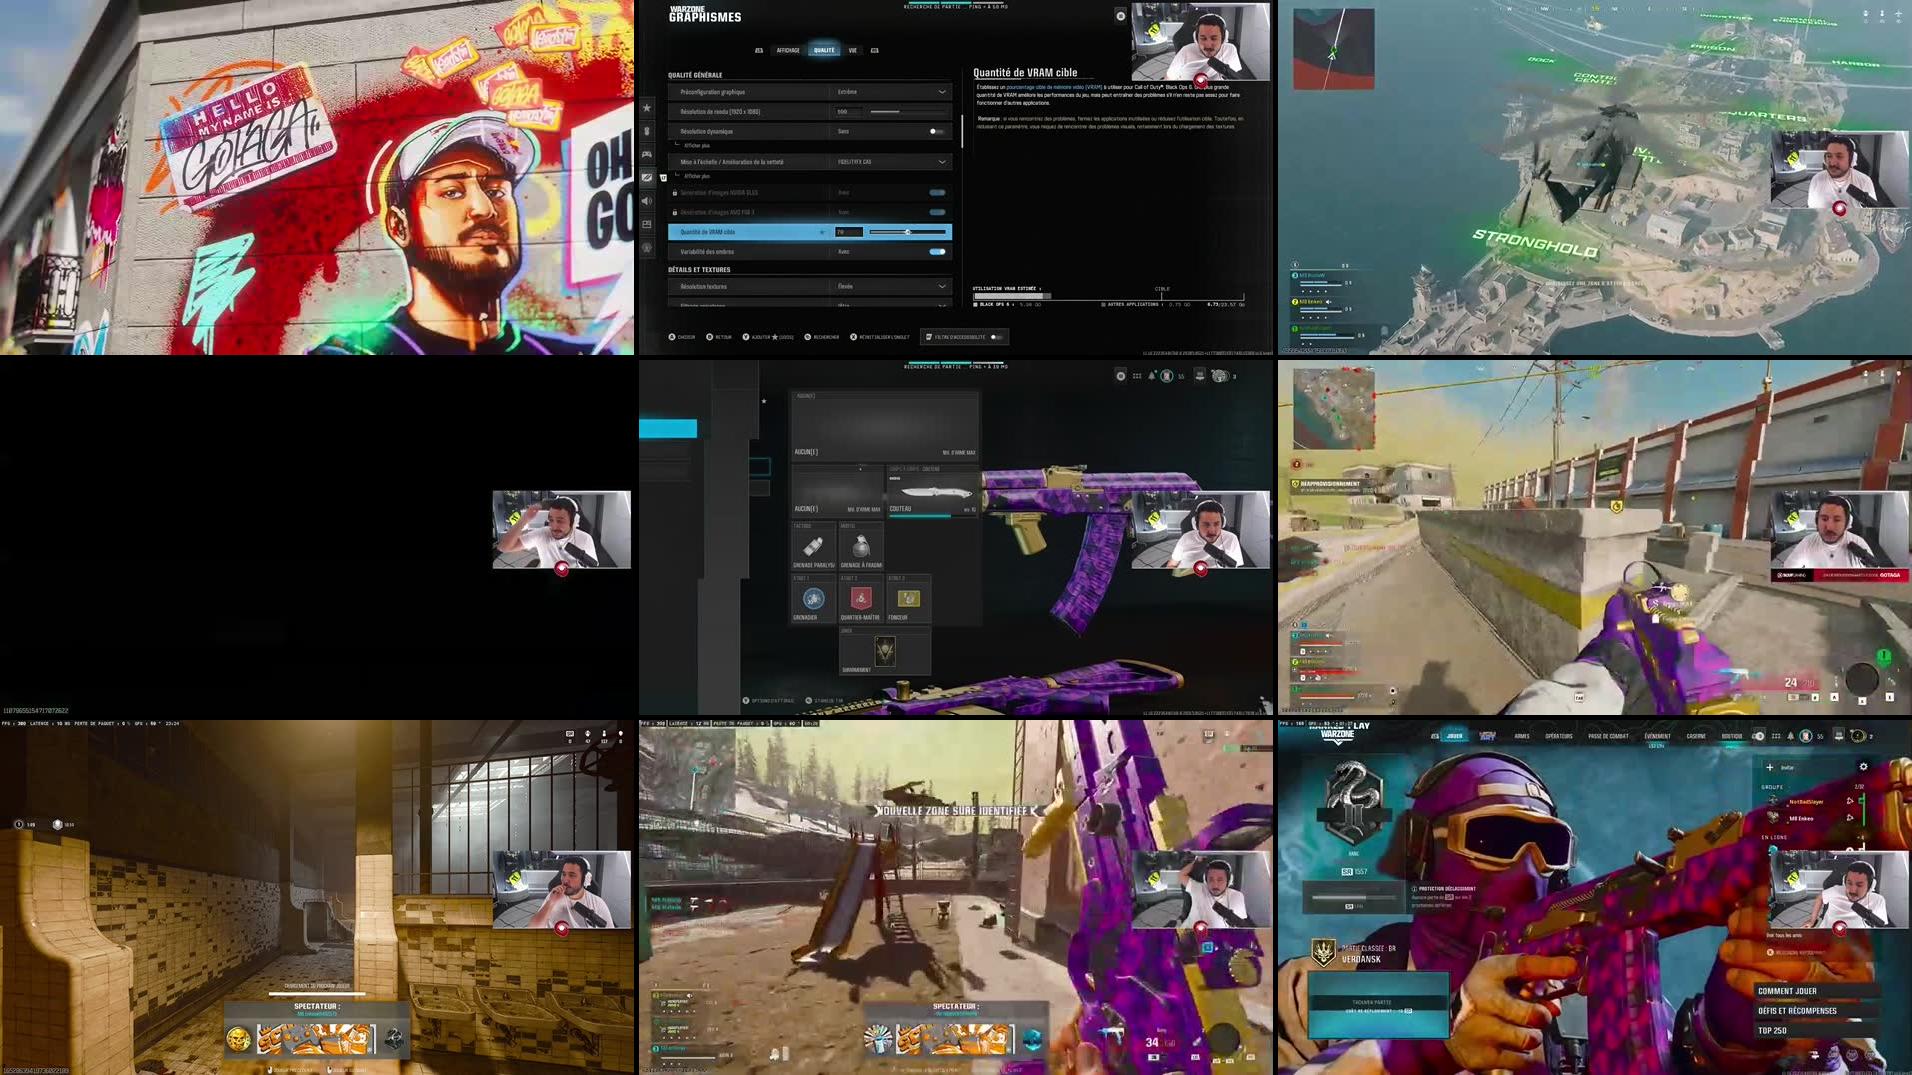The width and height of the screenshot is (1912, 1075).
Task: Expand Afficher plus under Résolution dynamique
Action: (697, 146)
